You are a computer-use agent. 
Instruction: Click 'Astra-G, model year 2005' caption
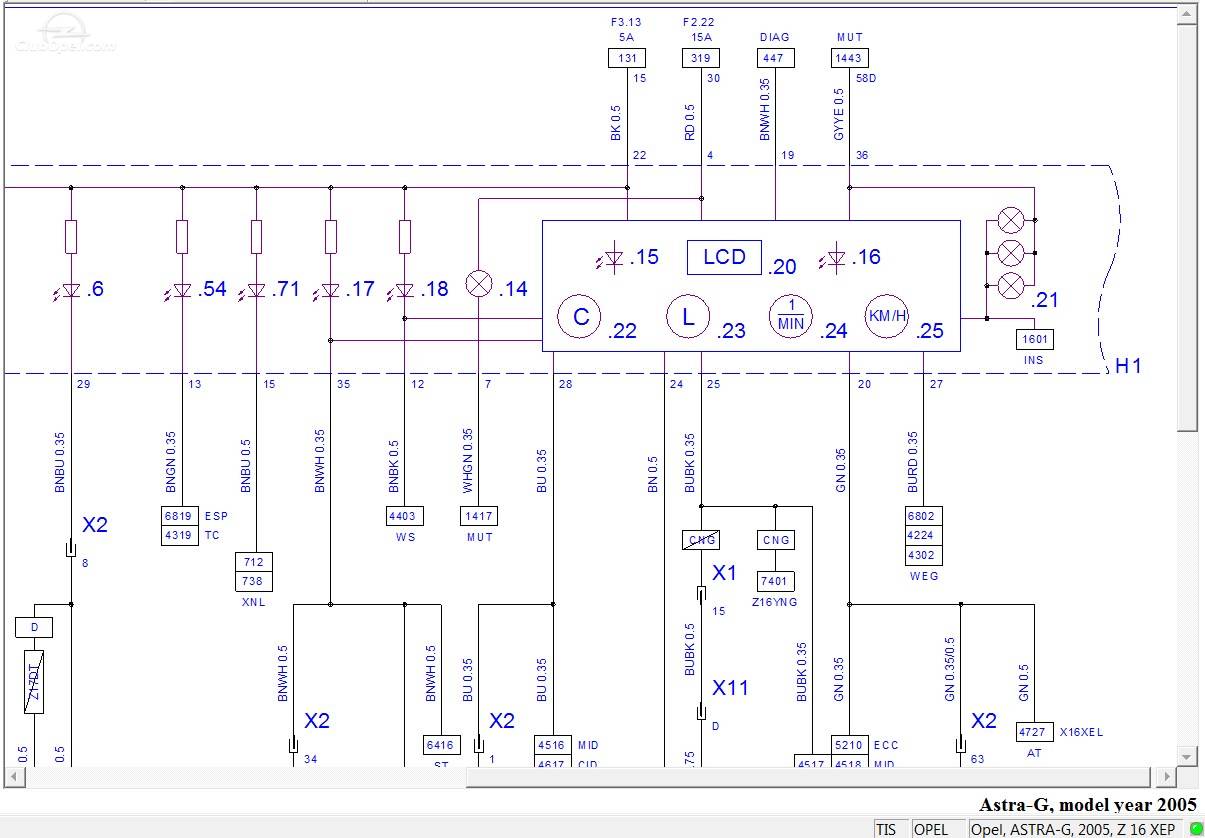pos(1087,805)
